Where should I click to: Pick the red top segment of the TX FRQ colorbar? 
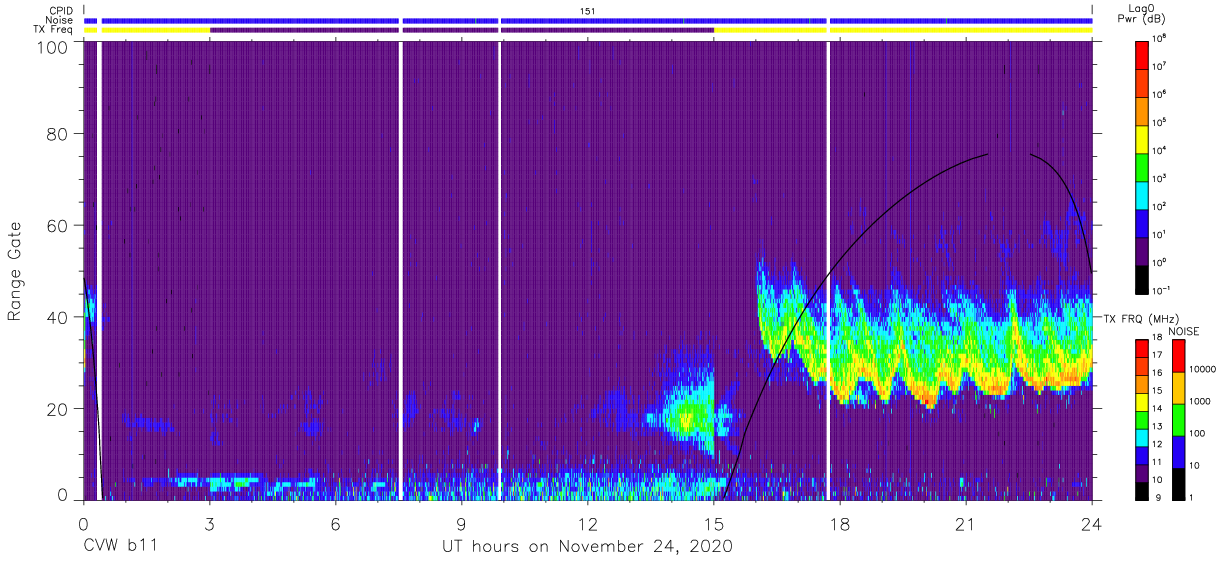pos(1141,349)
